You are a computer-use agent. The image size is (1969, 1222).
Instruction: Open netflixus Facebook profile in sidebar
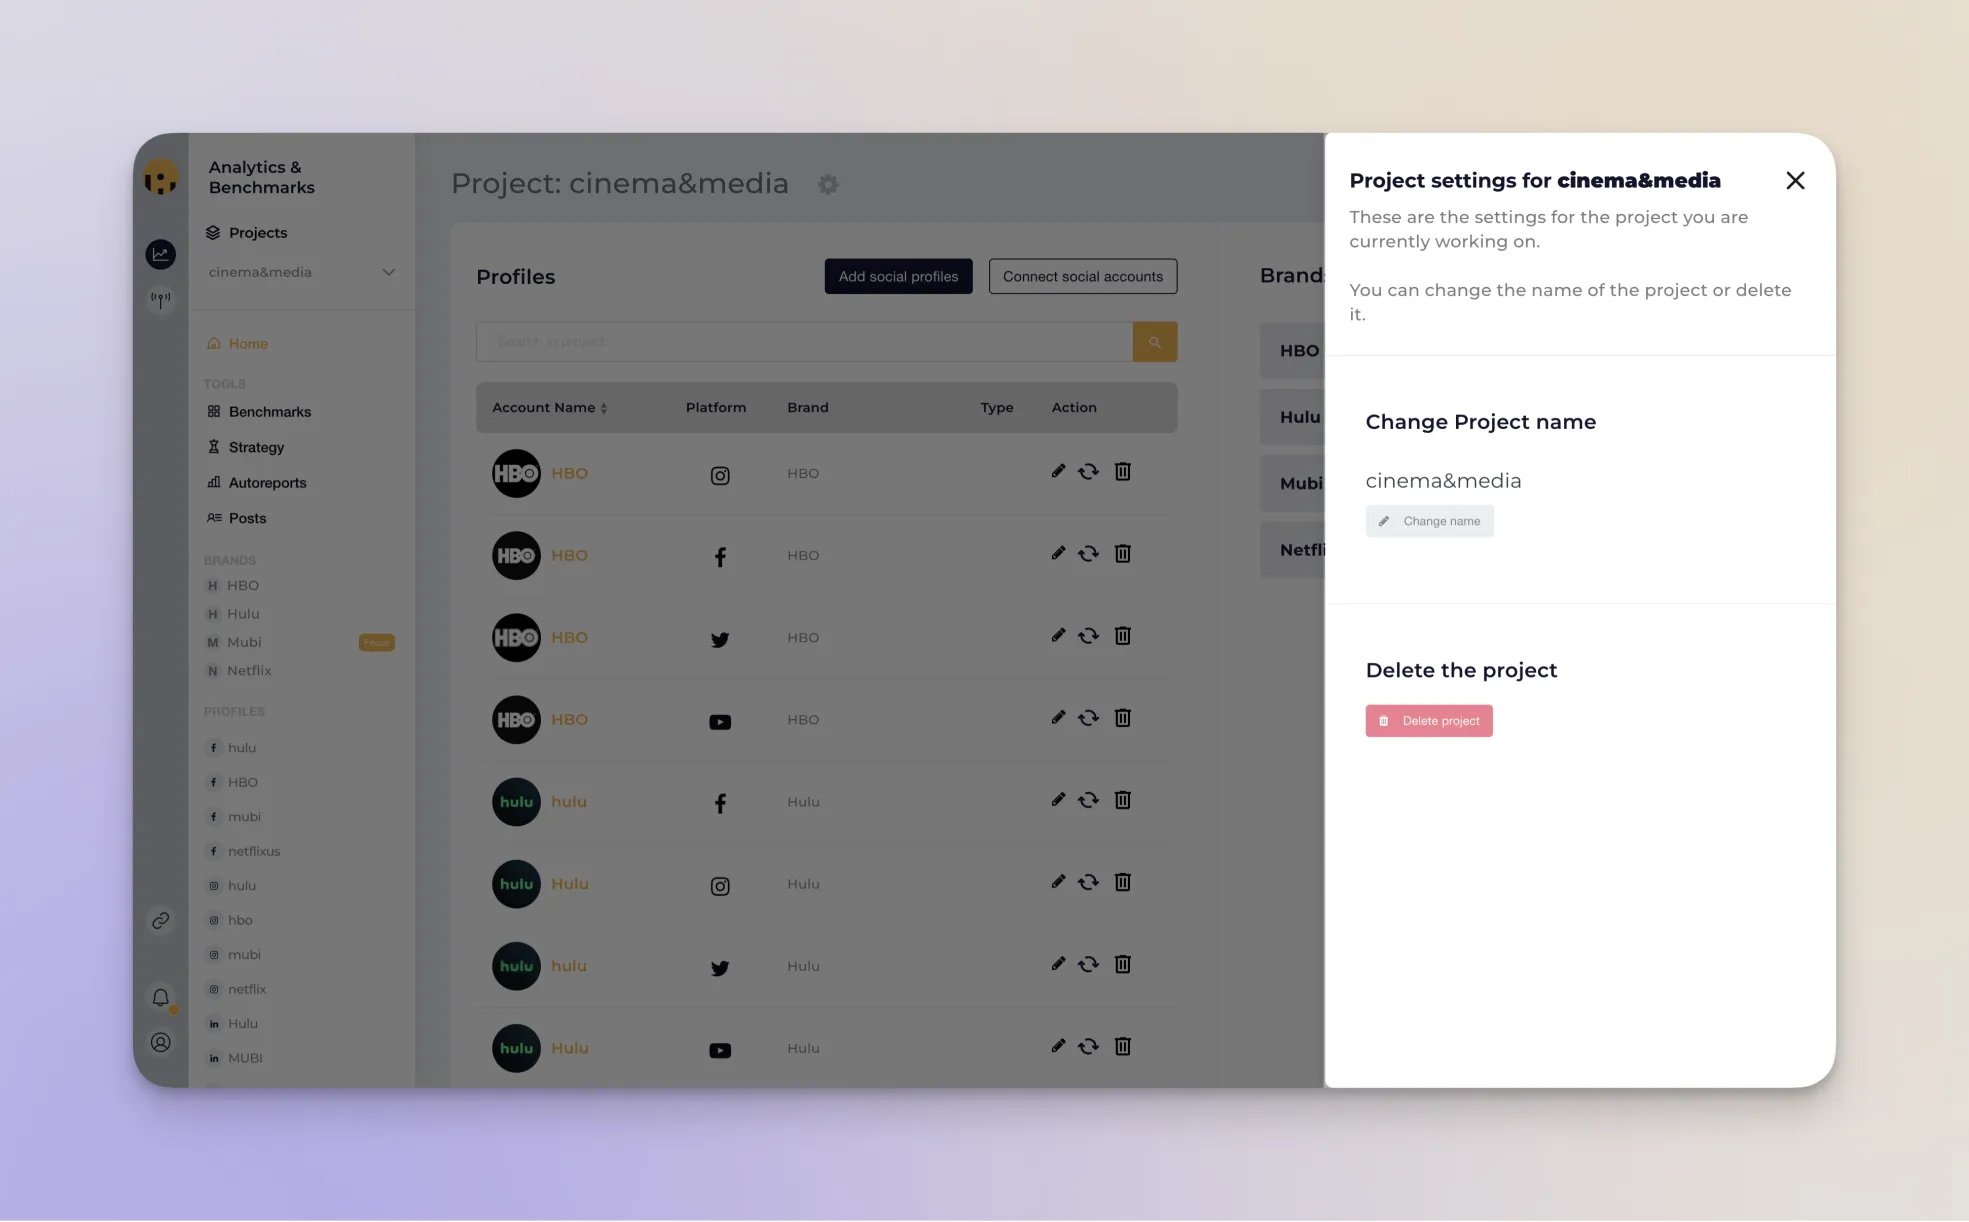tap(244, 851)
